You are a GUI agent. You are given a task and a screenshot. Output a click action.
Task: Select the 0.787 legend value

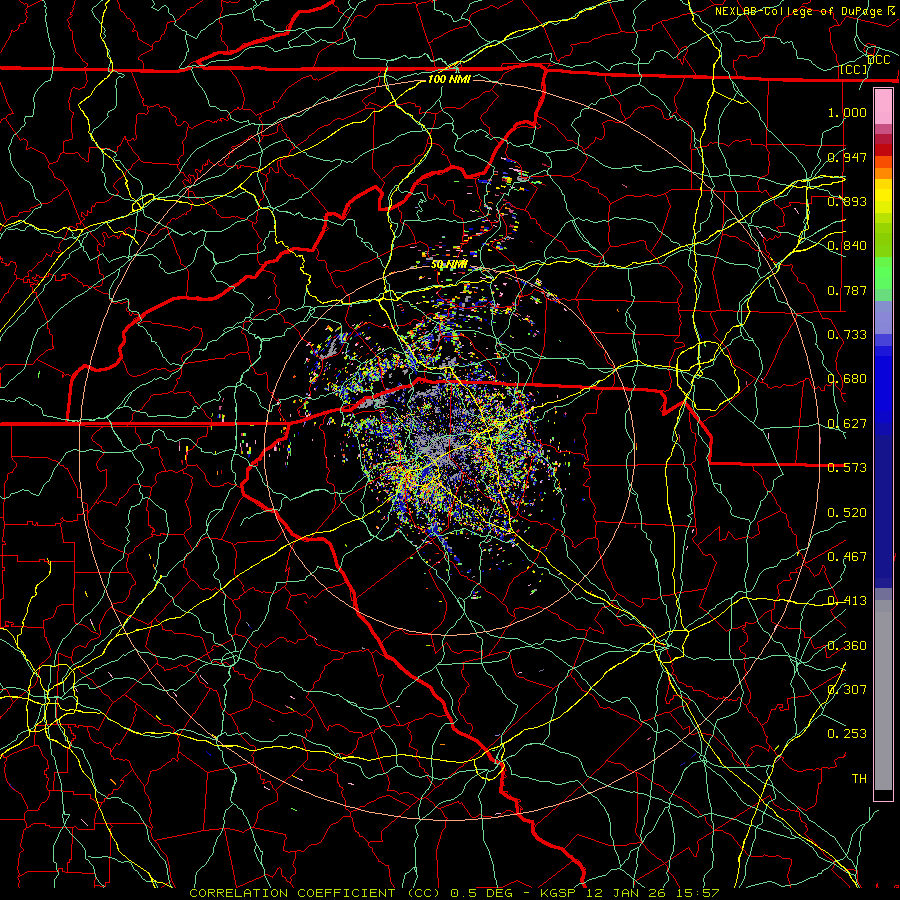coord(847,290)
